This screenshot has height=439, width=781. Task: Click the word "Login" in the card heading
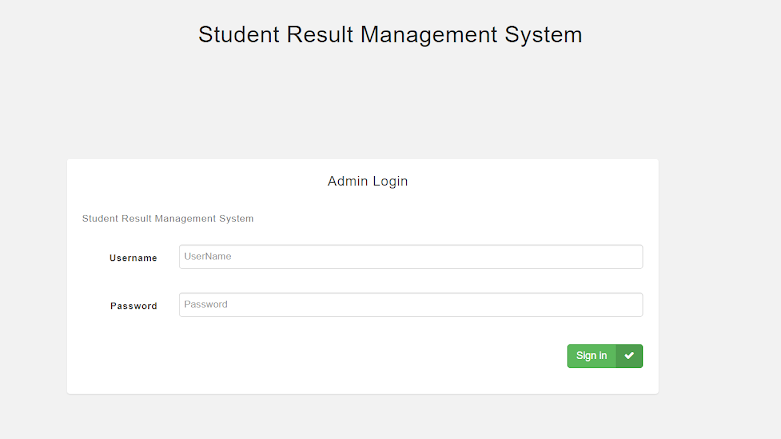[390, 182]
